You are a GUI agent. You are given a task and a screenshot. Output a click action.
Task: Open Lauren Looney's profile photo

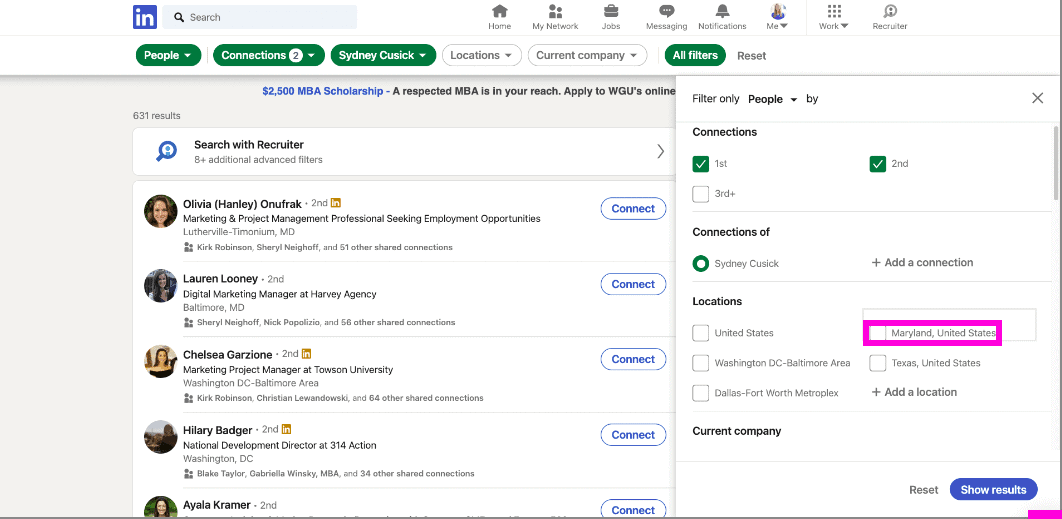(x=161, y=286)
